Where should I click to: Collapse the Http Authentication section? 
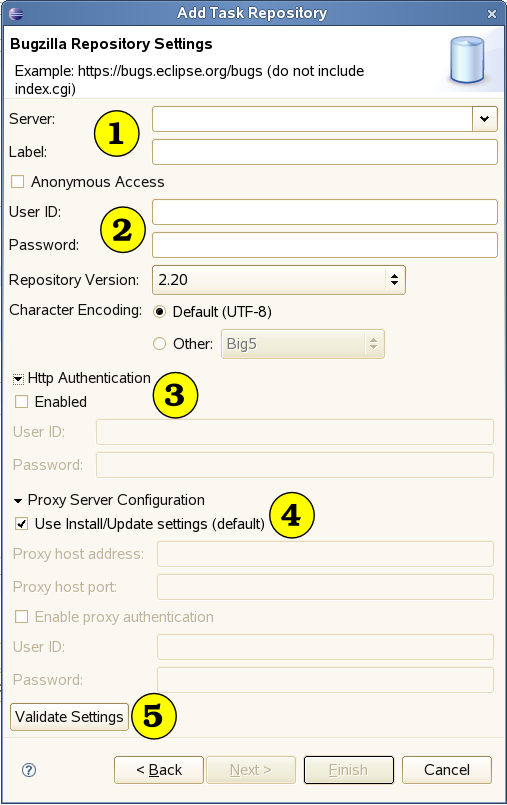point(18,379)
